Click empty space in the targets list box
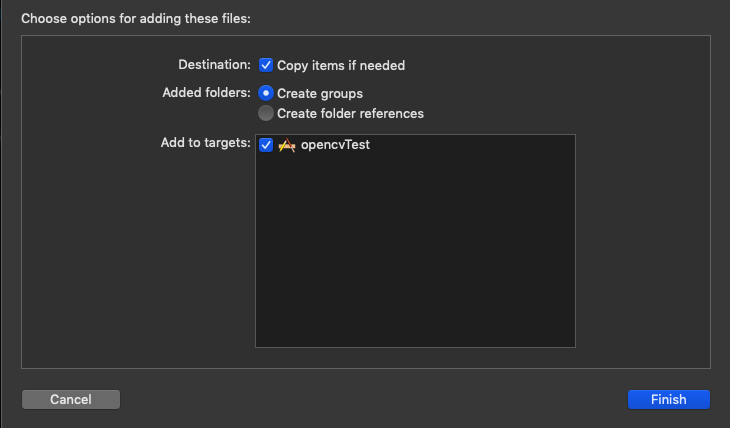 [415, 240]
